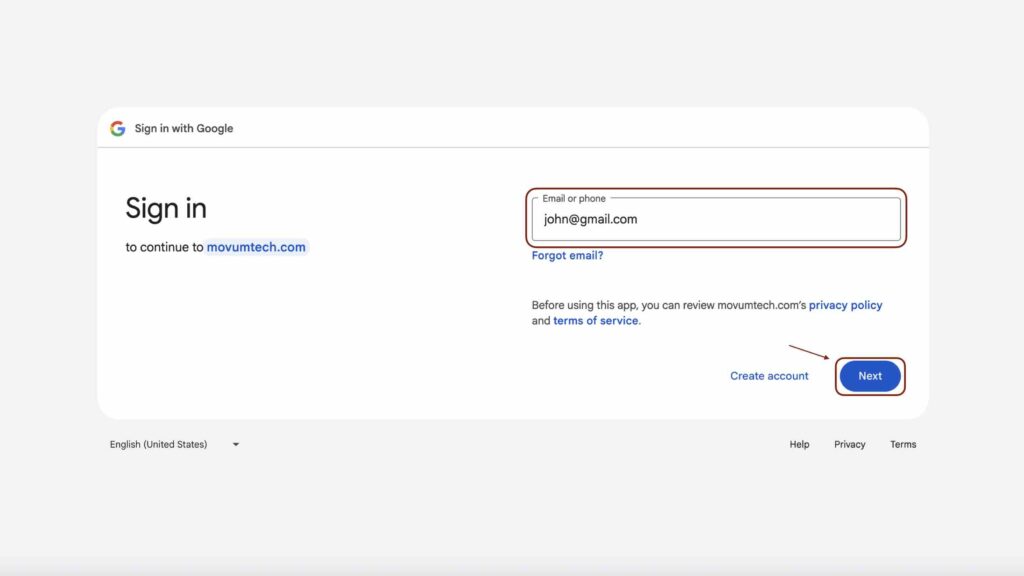
Task: Click the red arrow pointing to Next
Action: [809, 352]
